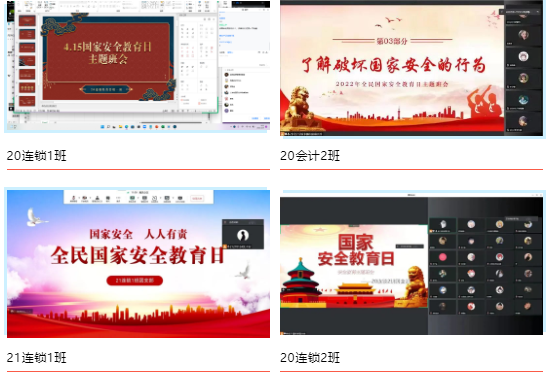This screenshot has width=551, height=374.
Task: Click the red-outlined end meeting button
Action: (x=197, y=199)
